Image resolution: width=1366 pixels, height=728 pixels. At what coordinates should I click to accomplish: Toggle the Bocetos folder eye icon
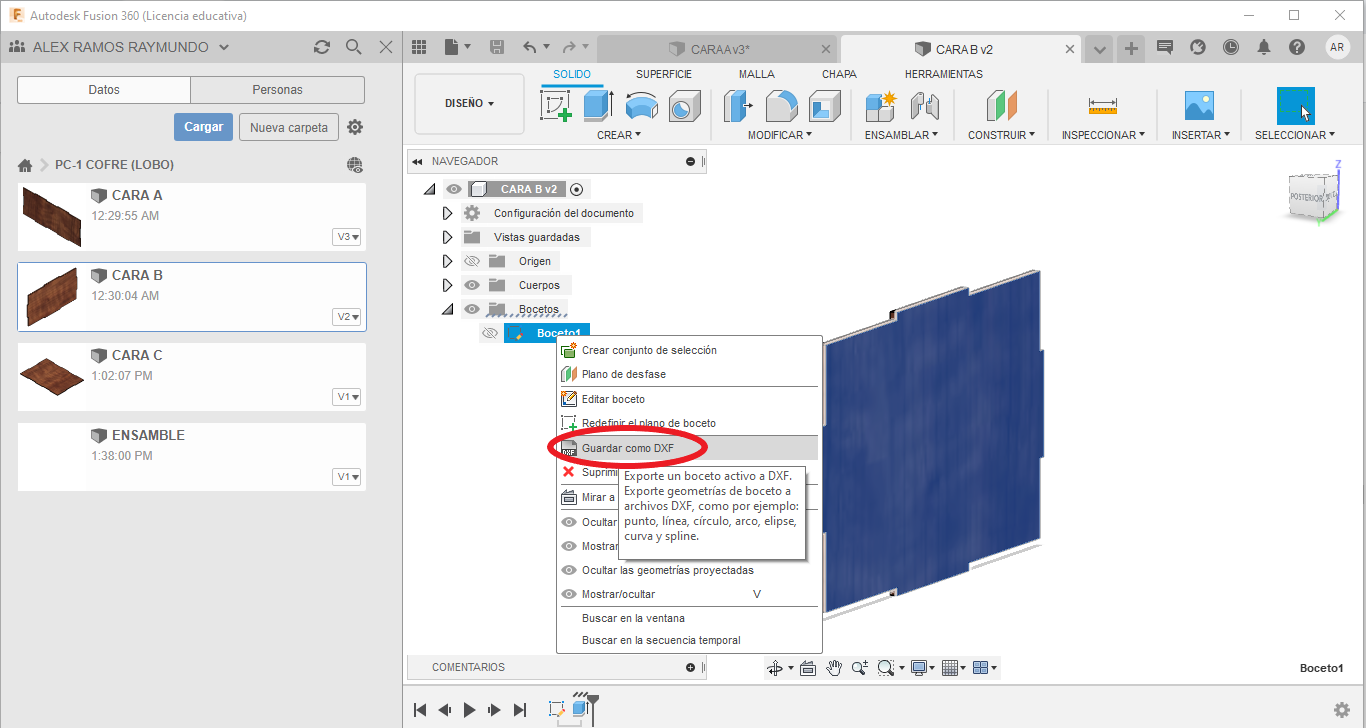pyautogui.click(x=473, y=309)
